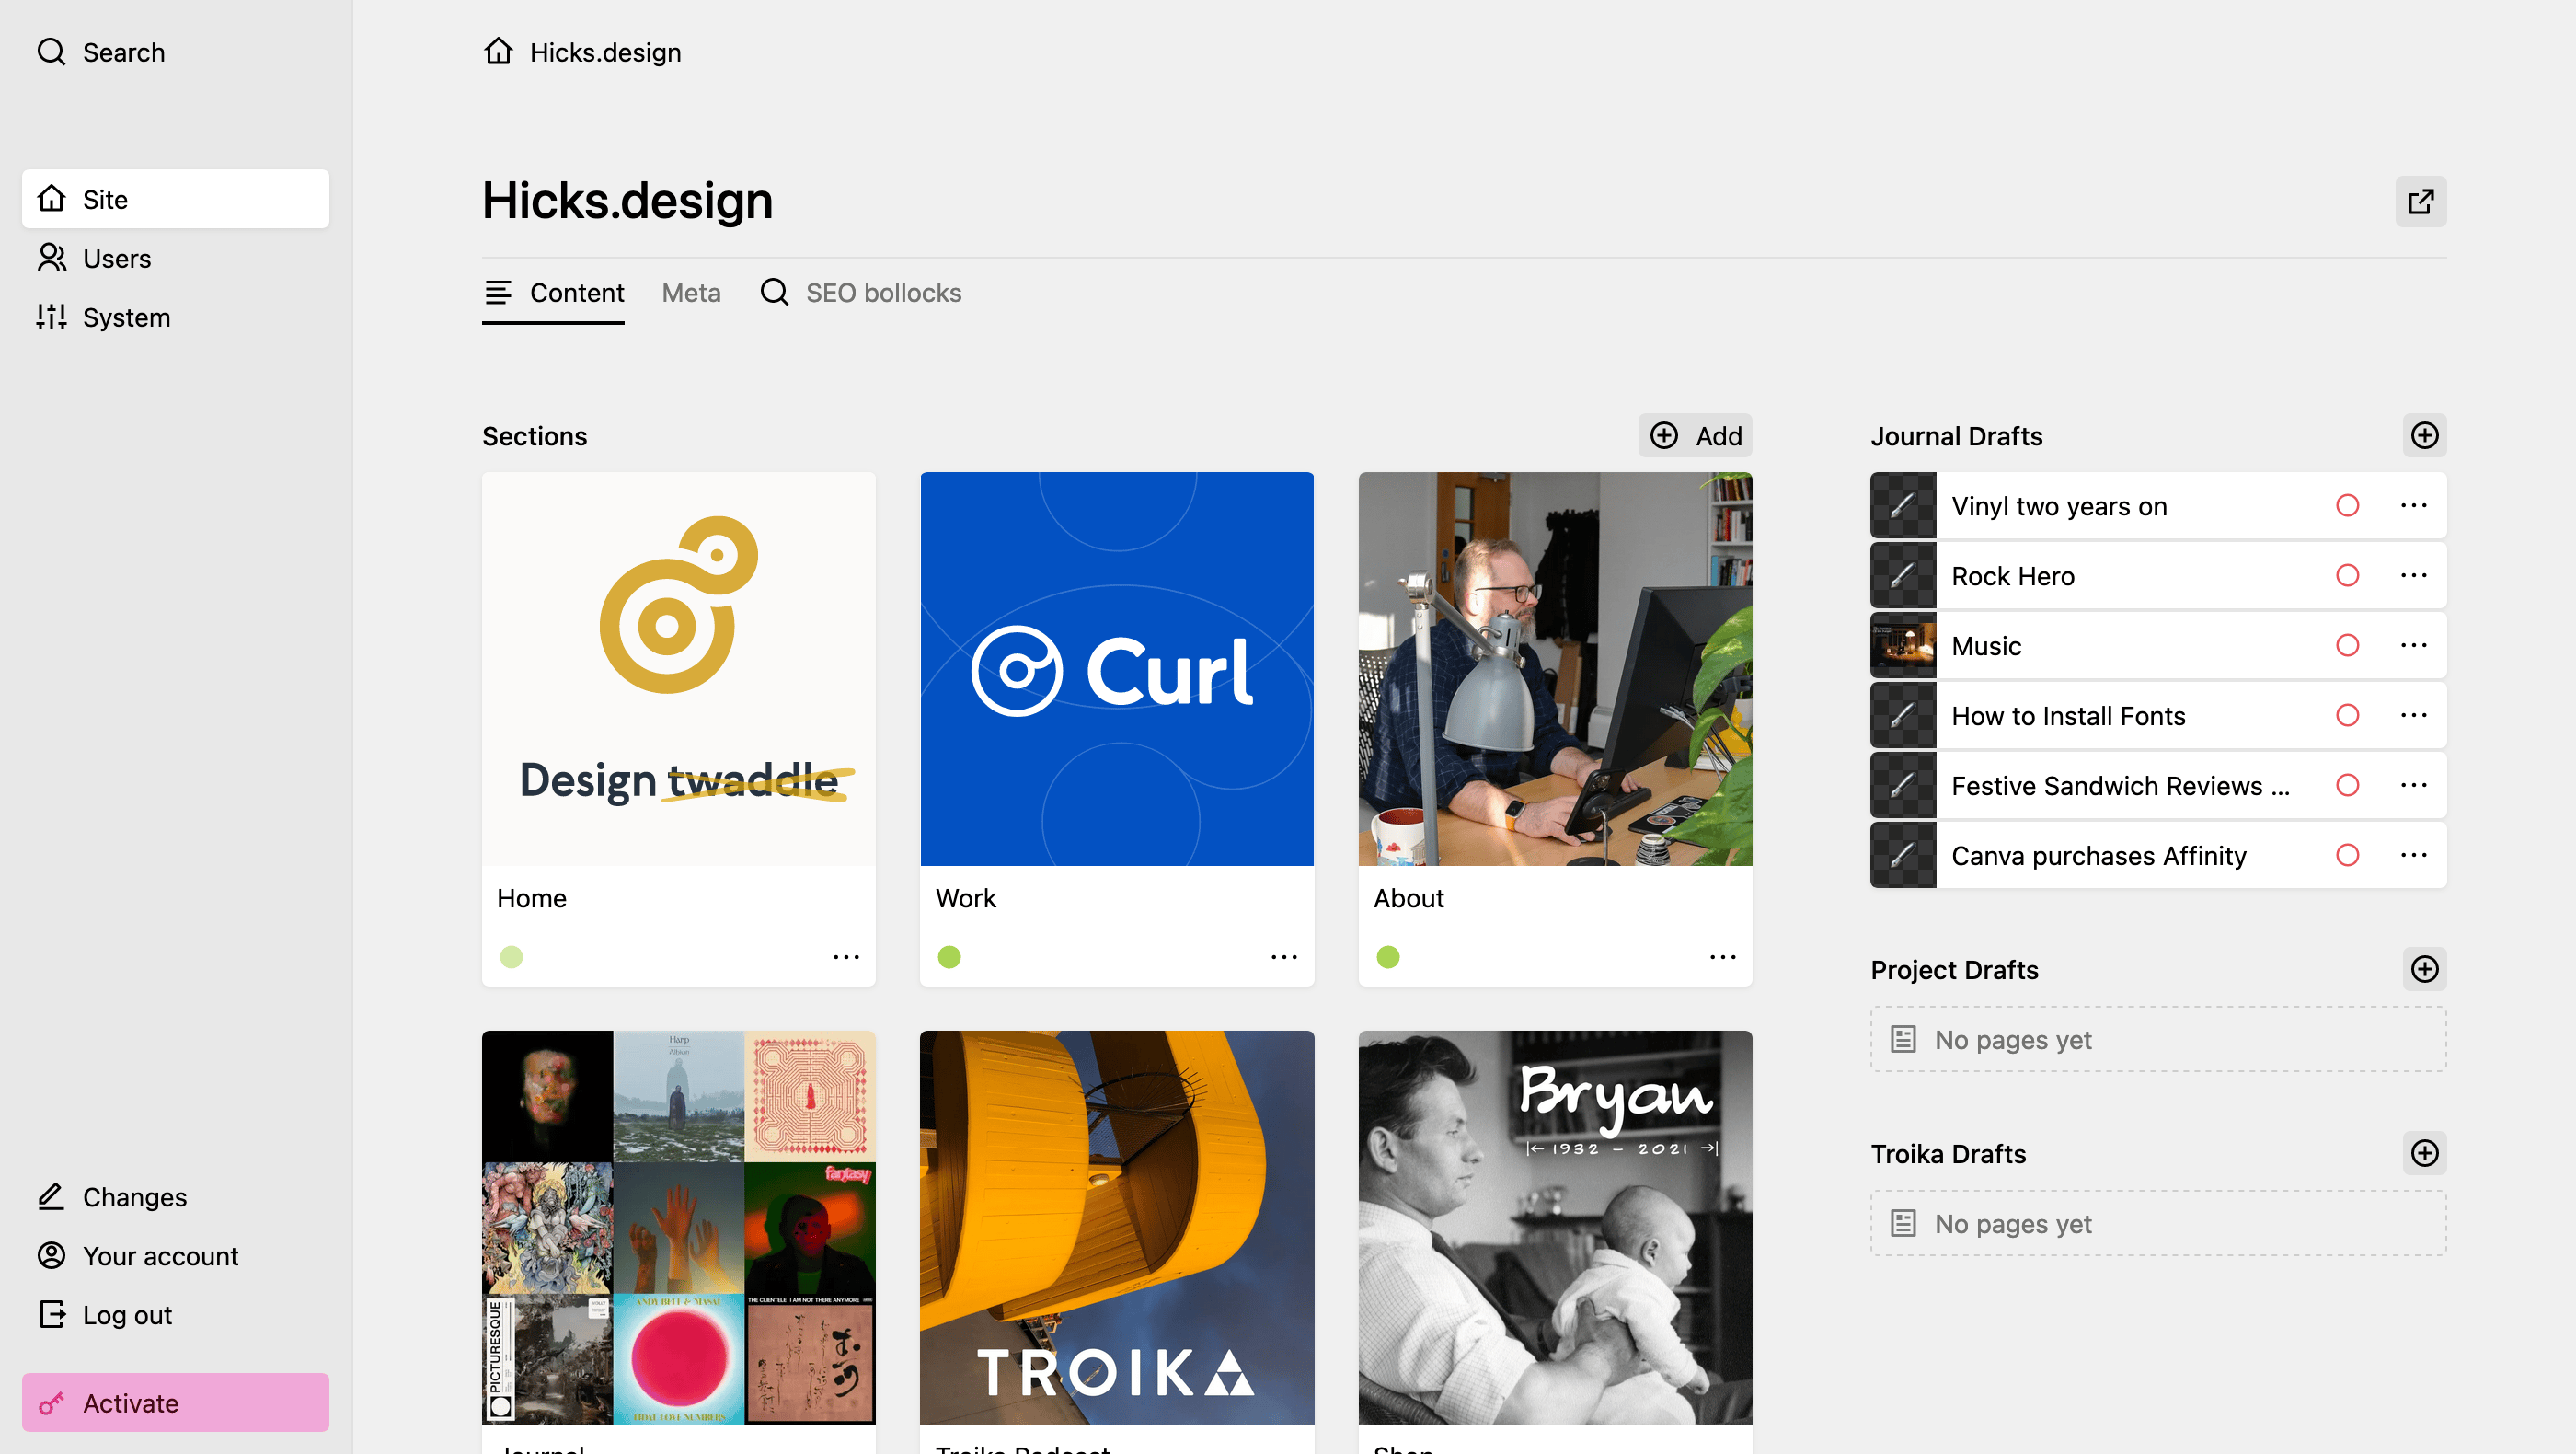The height and width of the screenshot is (1454, 2576).
Task: Open site in new window icon
Action: tap(2420, 202)
